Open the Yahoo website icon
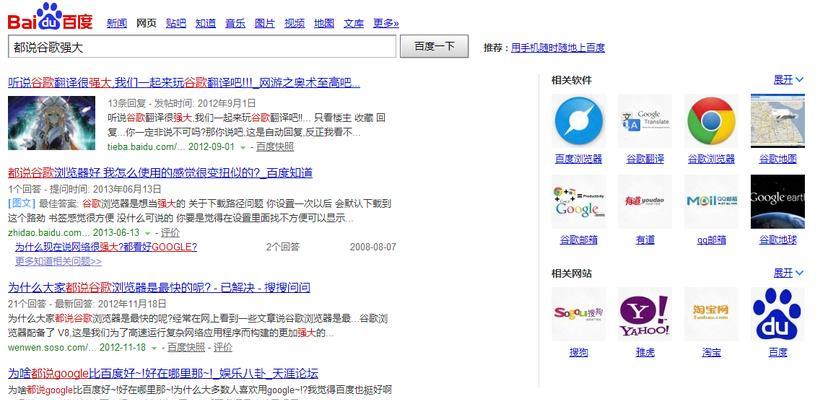The width and height of the screenshot is (828, 400). pos(645,314)
